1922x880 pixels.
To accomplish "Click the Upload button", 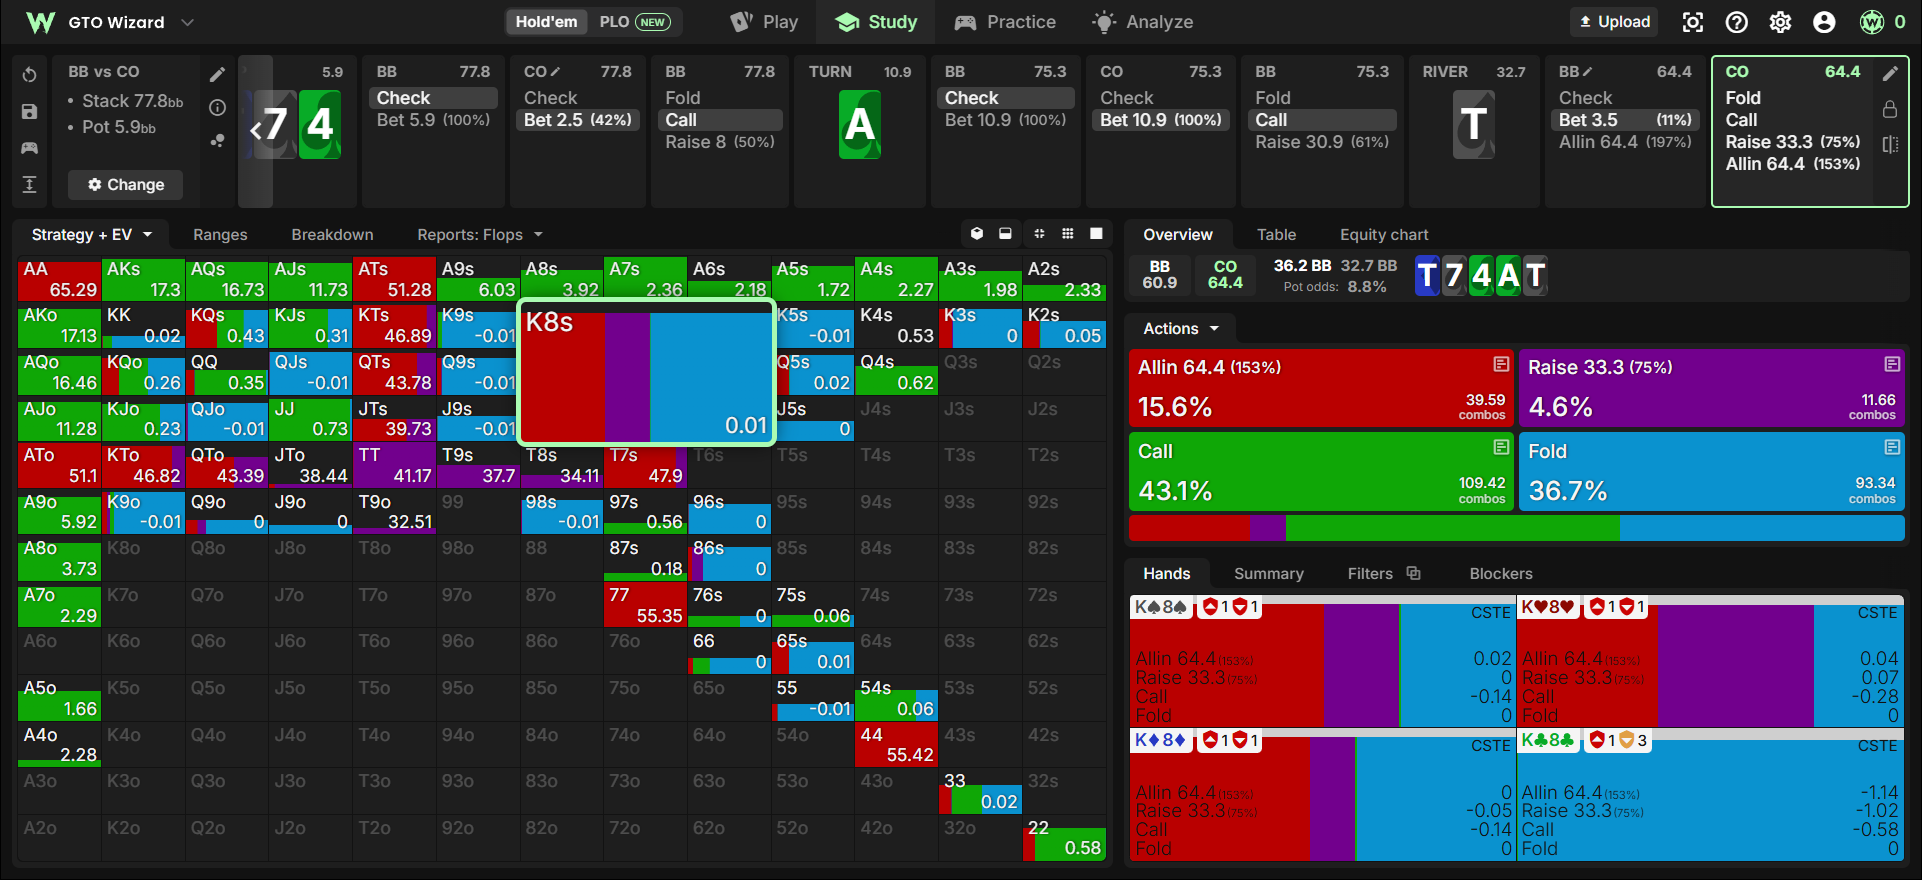I will point(1614,22).
